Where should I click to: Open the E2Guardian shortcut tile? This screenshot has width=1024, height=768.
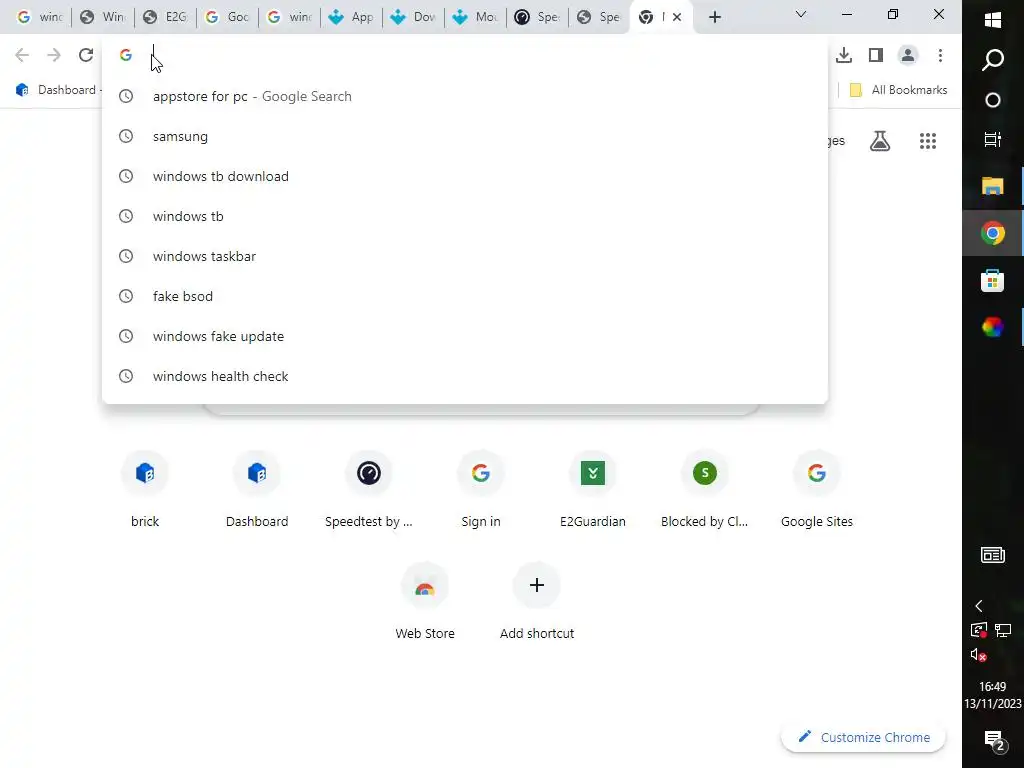click(593, 488)
